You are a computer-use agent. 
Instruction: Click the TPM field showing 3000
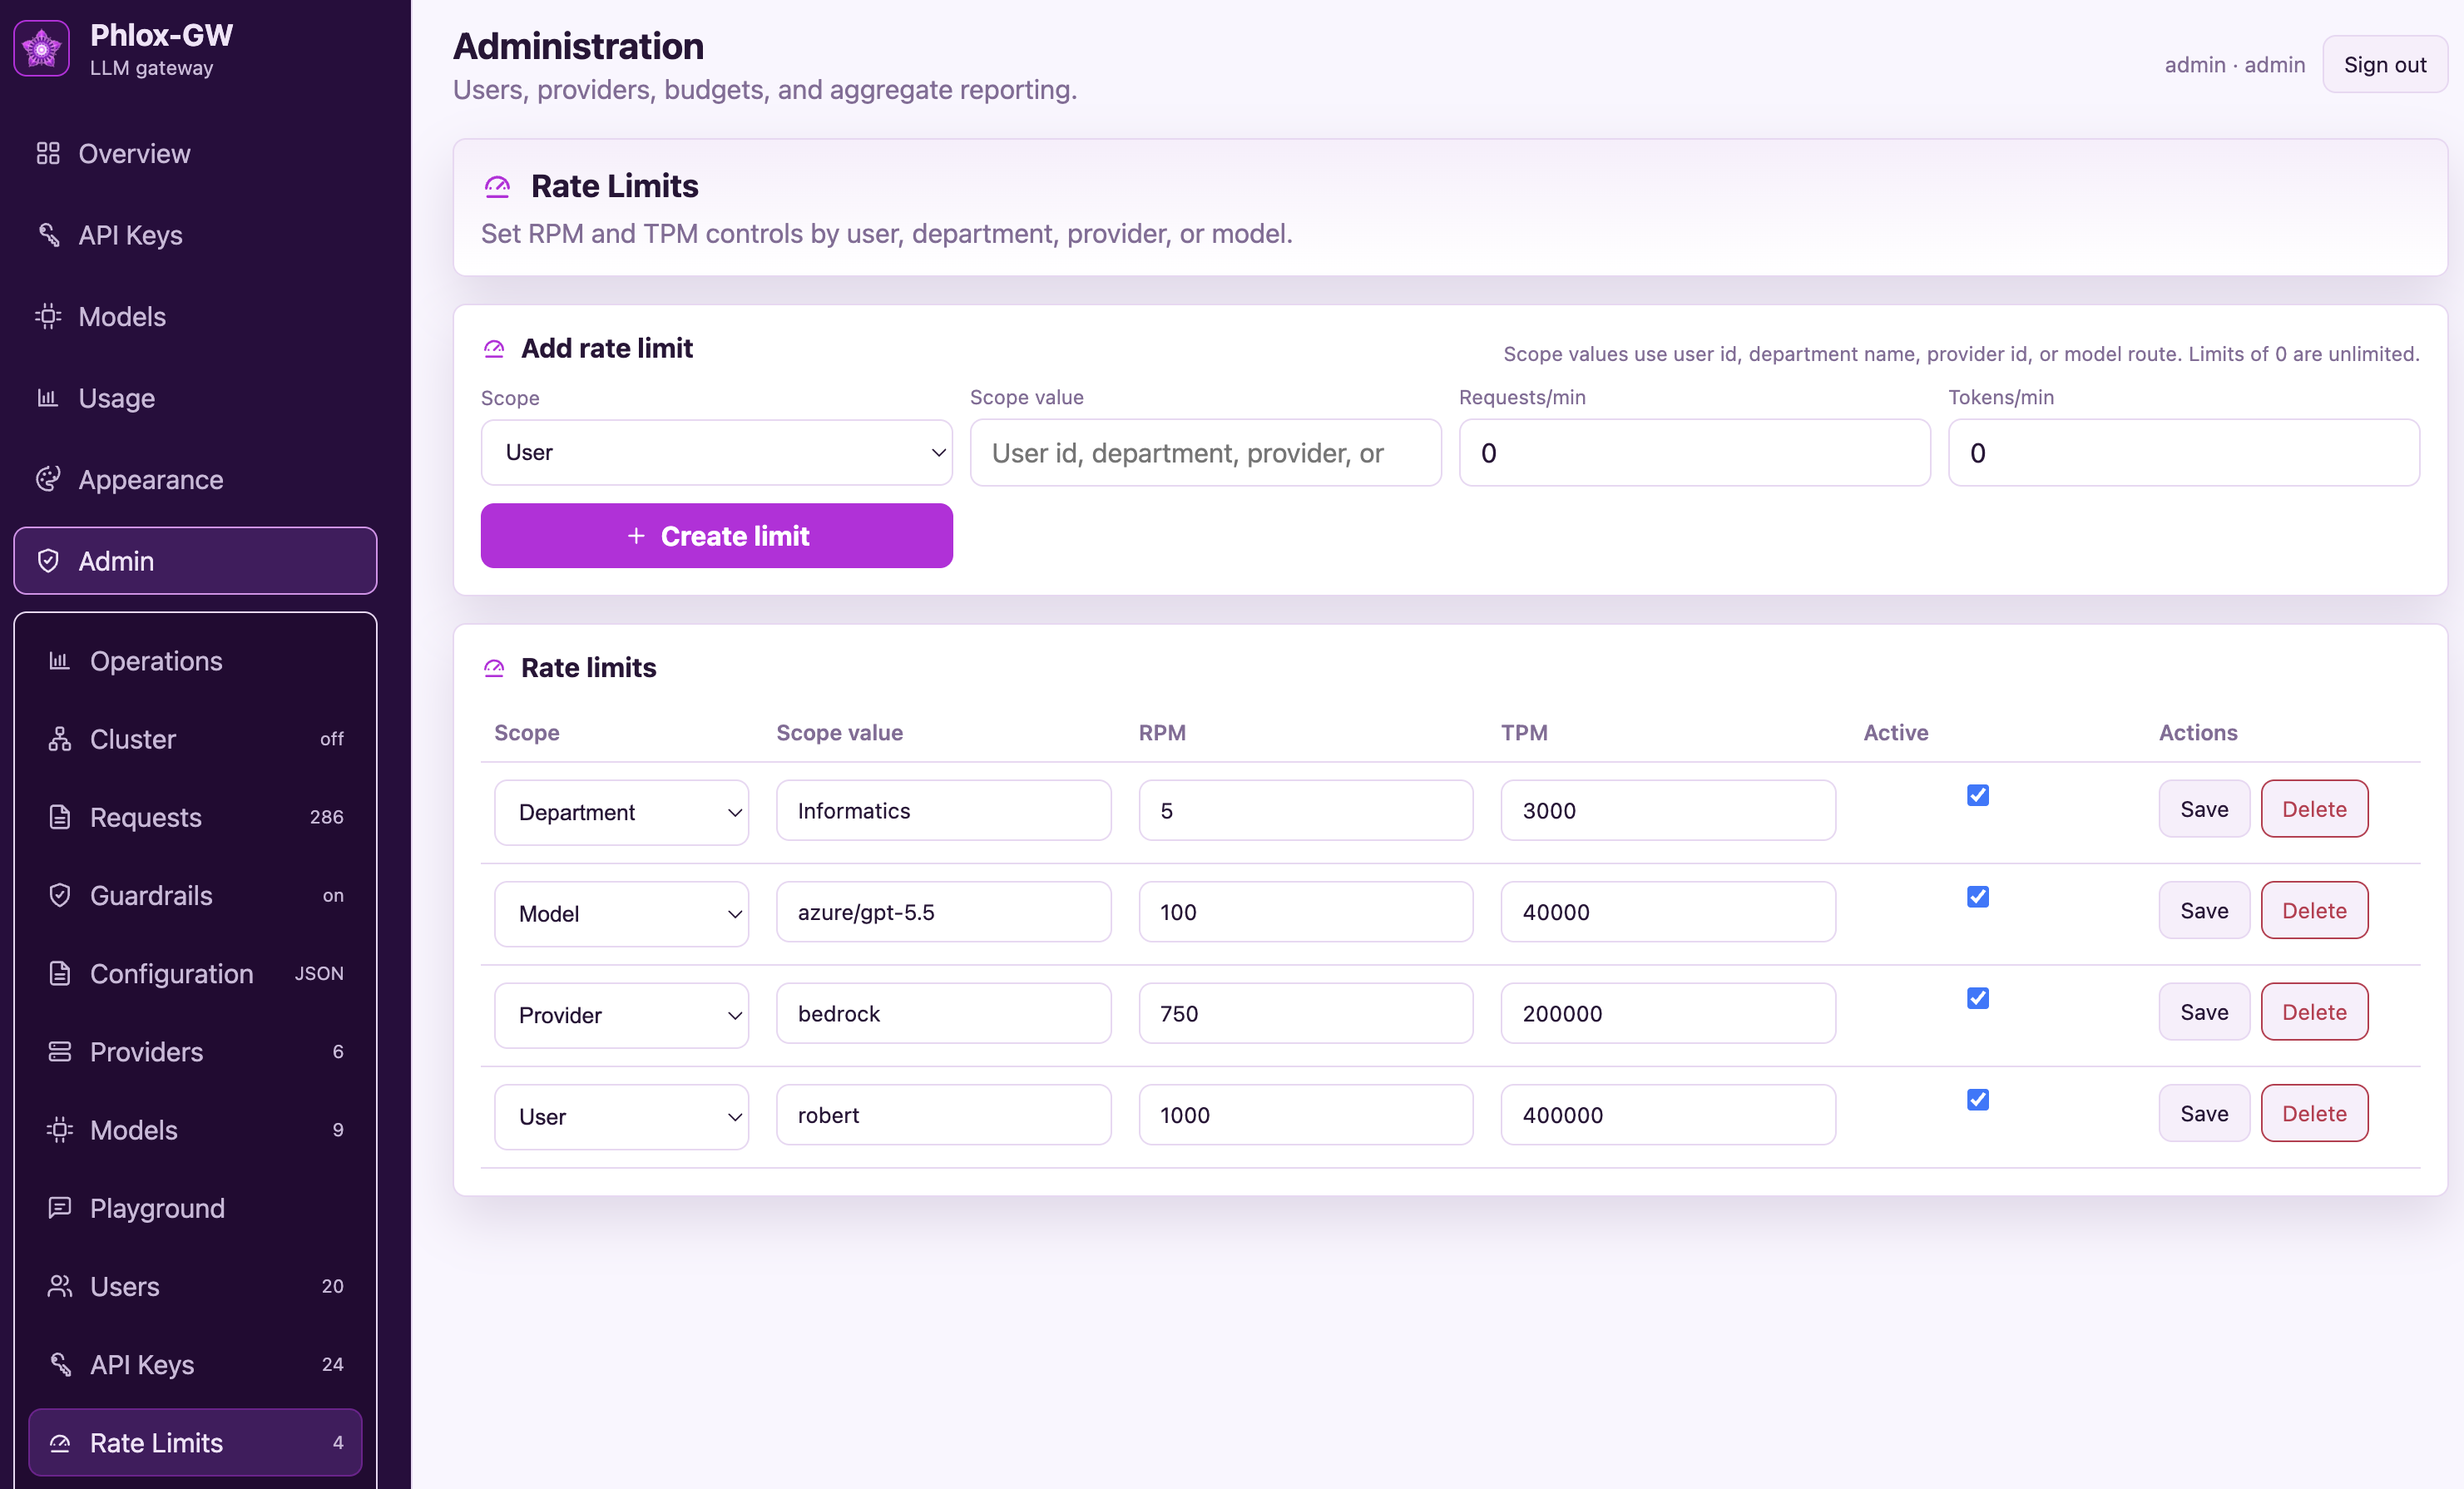pos(1667,810)
